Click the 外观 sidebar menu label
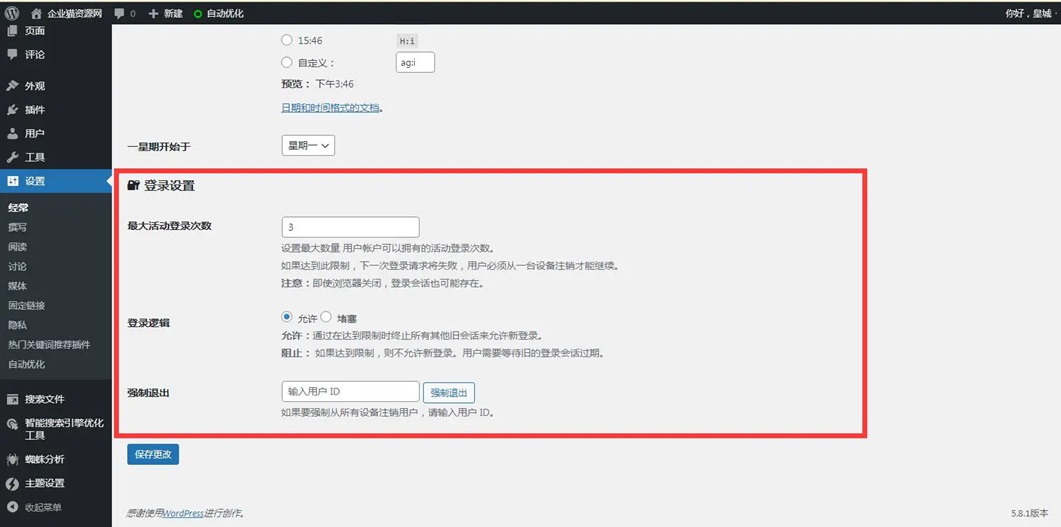This screenshot has height=527, width=1061. (35, 86)
